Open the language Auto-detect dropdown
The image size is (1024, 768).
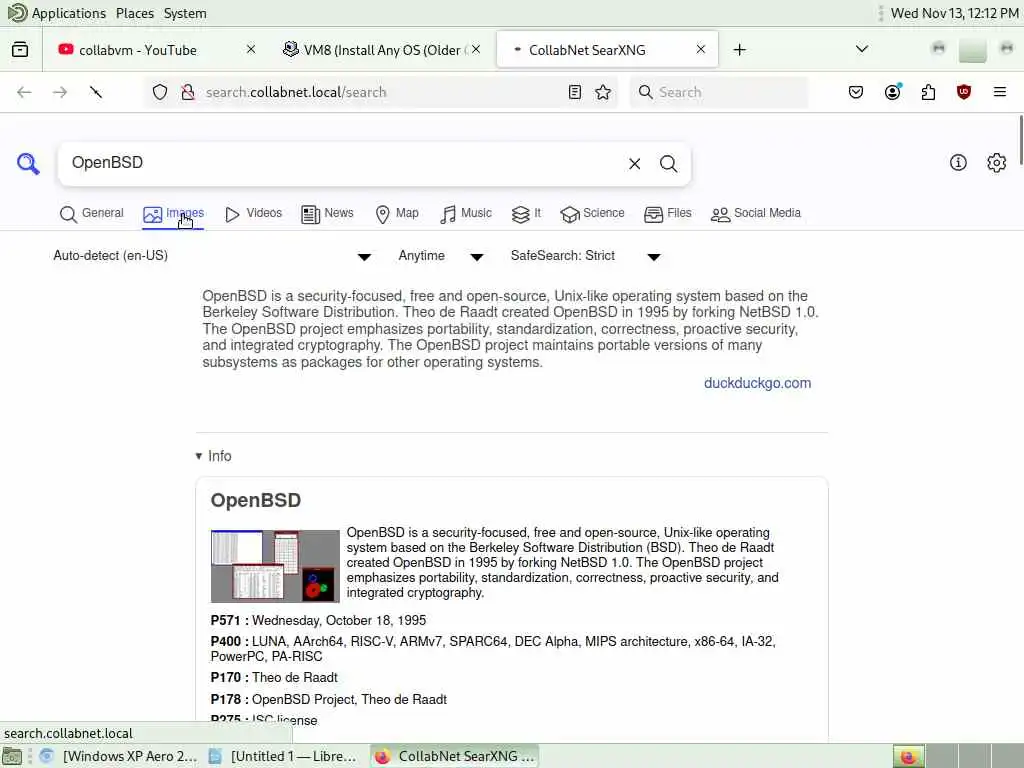212,256
